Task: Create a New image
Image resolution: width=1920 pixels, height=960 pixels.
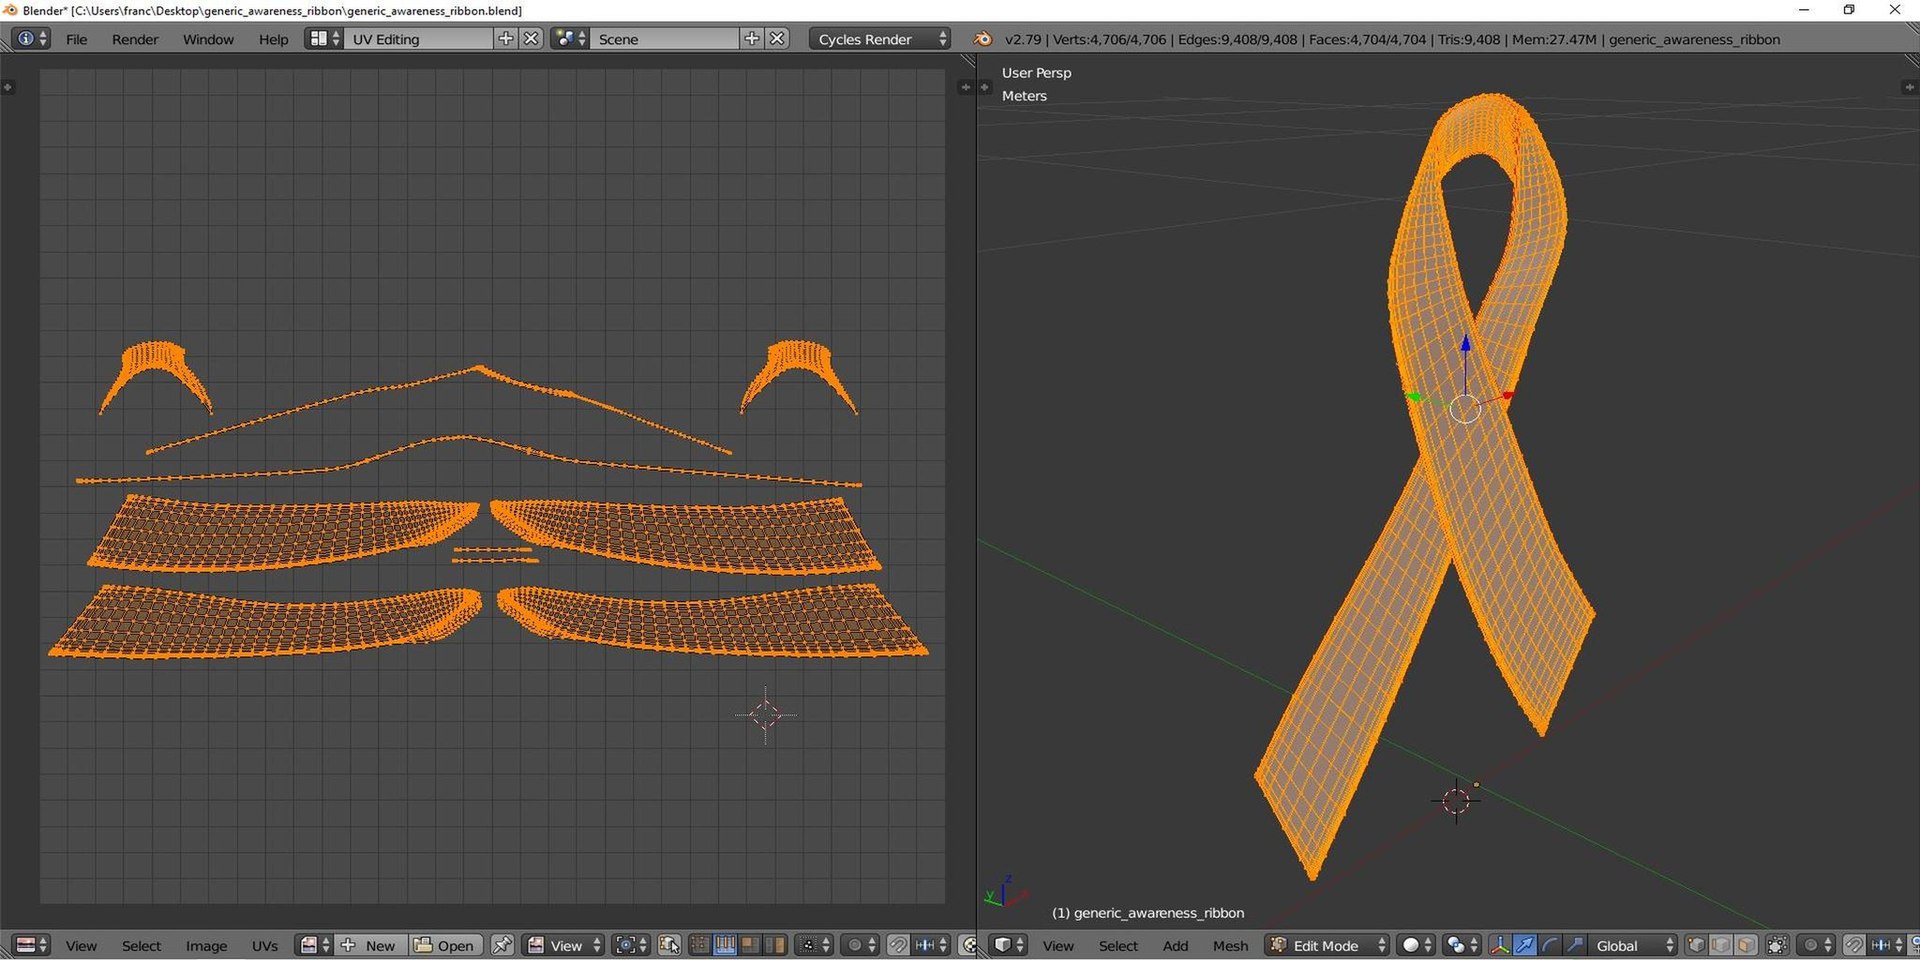Action: point(371,945)
